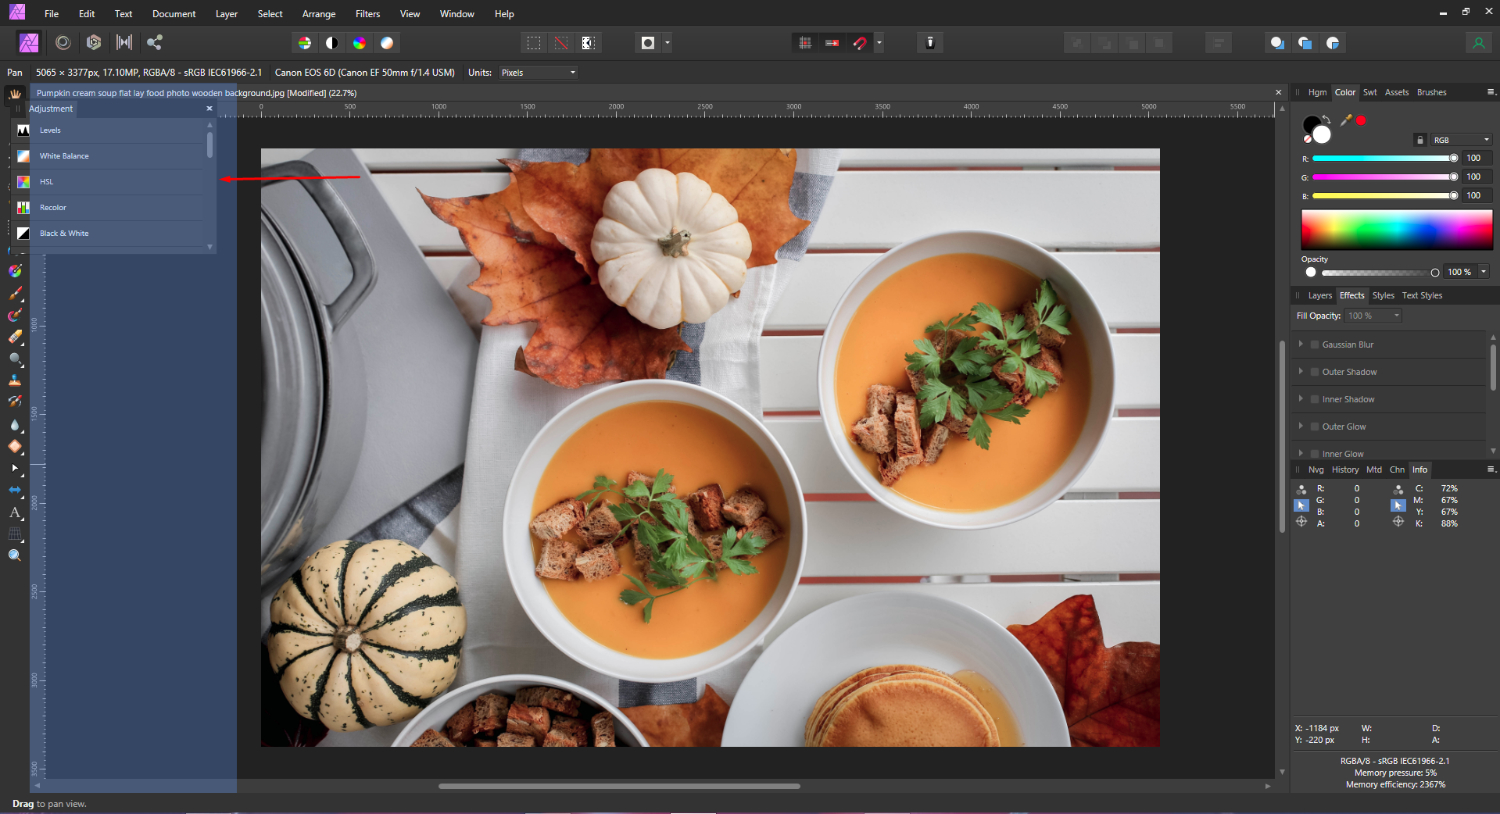1500x814 pixels.
Task: Close the Adjustment panel
Action: click(x=209, y=108)
